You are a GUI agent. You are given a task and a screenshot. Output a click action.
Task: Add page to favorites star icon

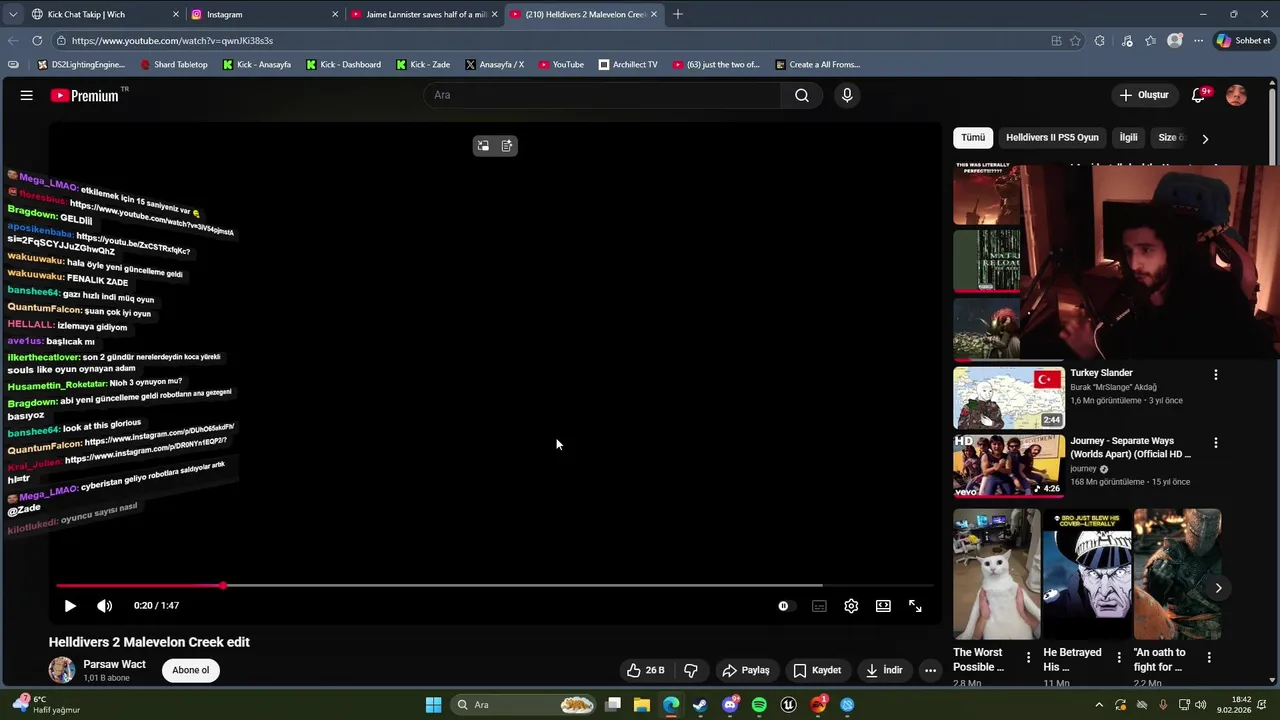pos(1075,41)
